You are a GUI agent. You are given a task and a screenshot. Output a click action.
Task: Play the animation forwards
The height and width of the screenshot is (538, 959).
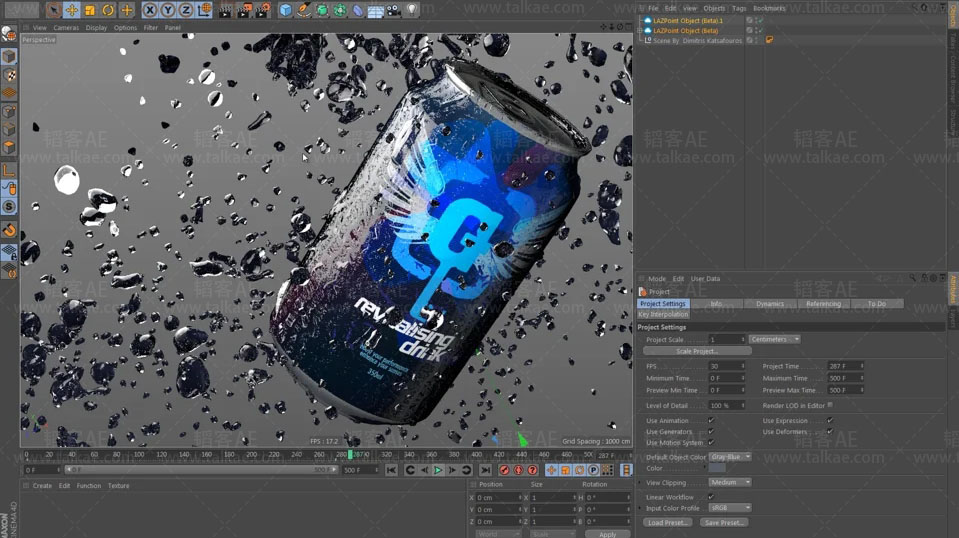point(438,470)
